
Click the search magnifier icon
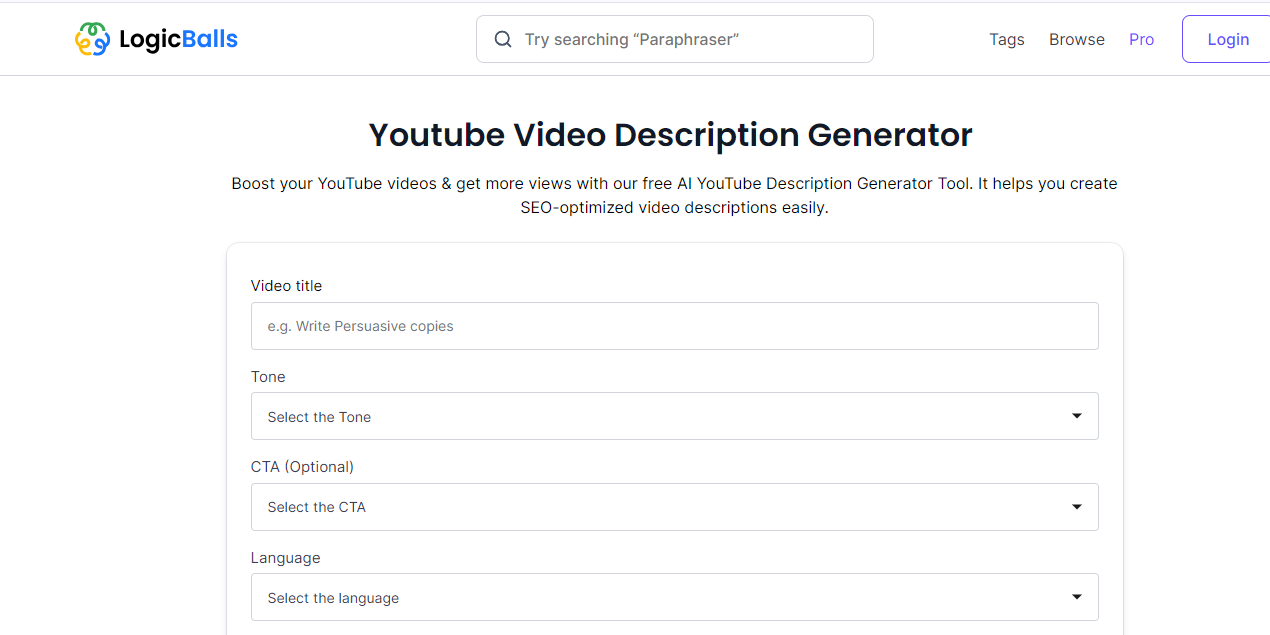[503, 39]
